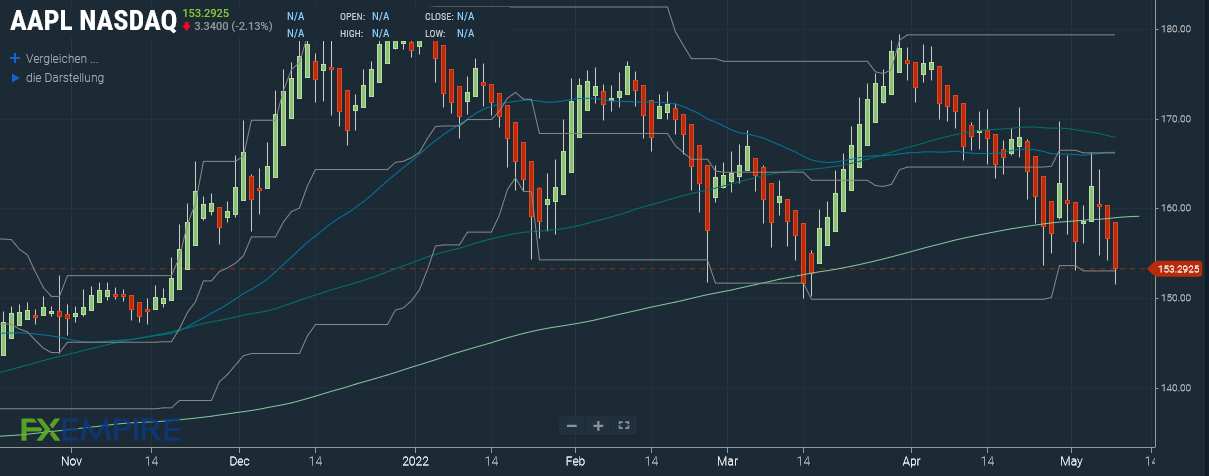The image size is (1209, 476).
Task: Click the 2022 date axis label
Action: pos(415,462)
